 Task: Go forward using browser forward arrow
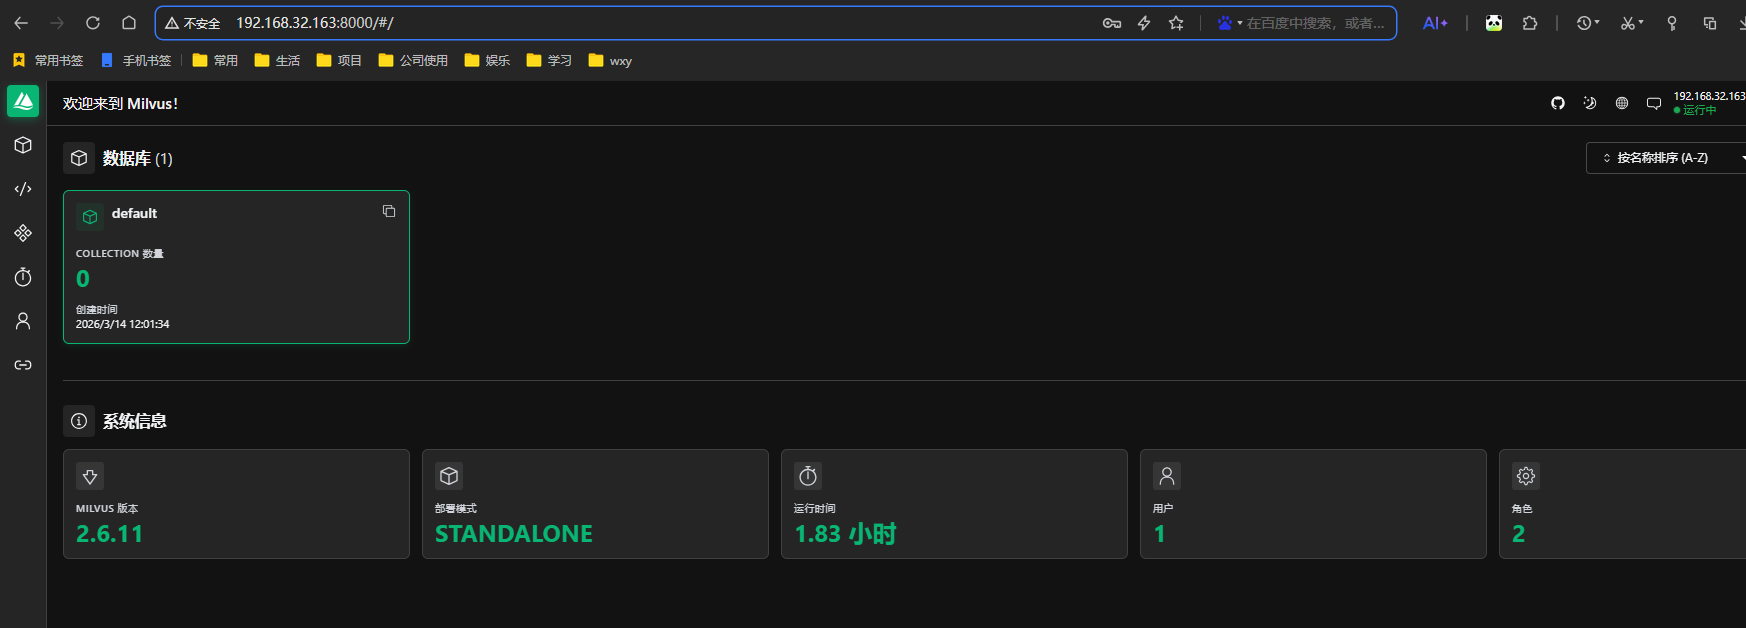pos(57,23)
